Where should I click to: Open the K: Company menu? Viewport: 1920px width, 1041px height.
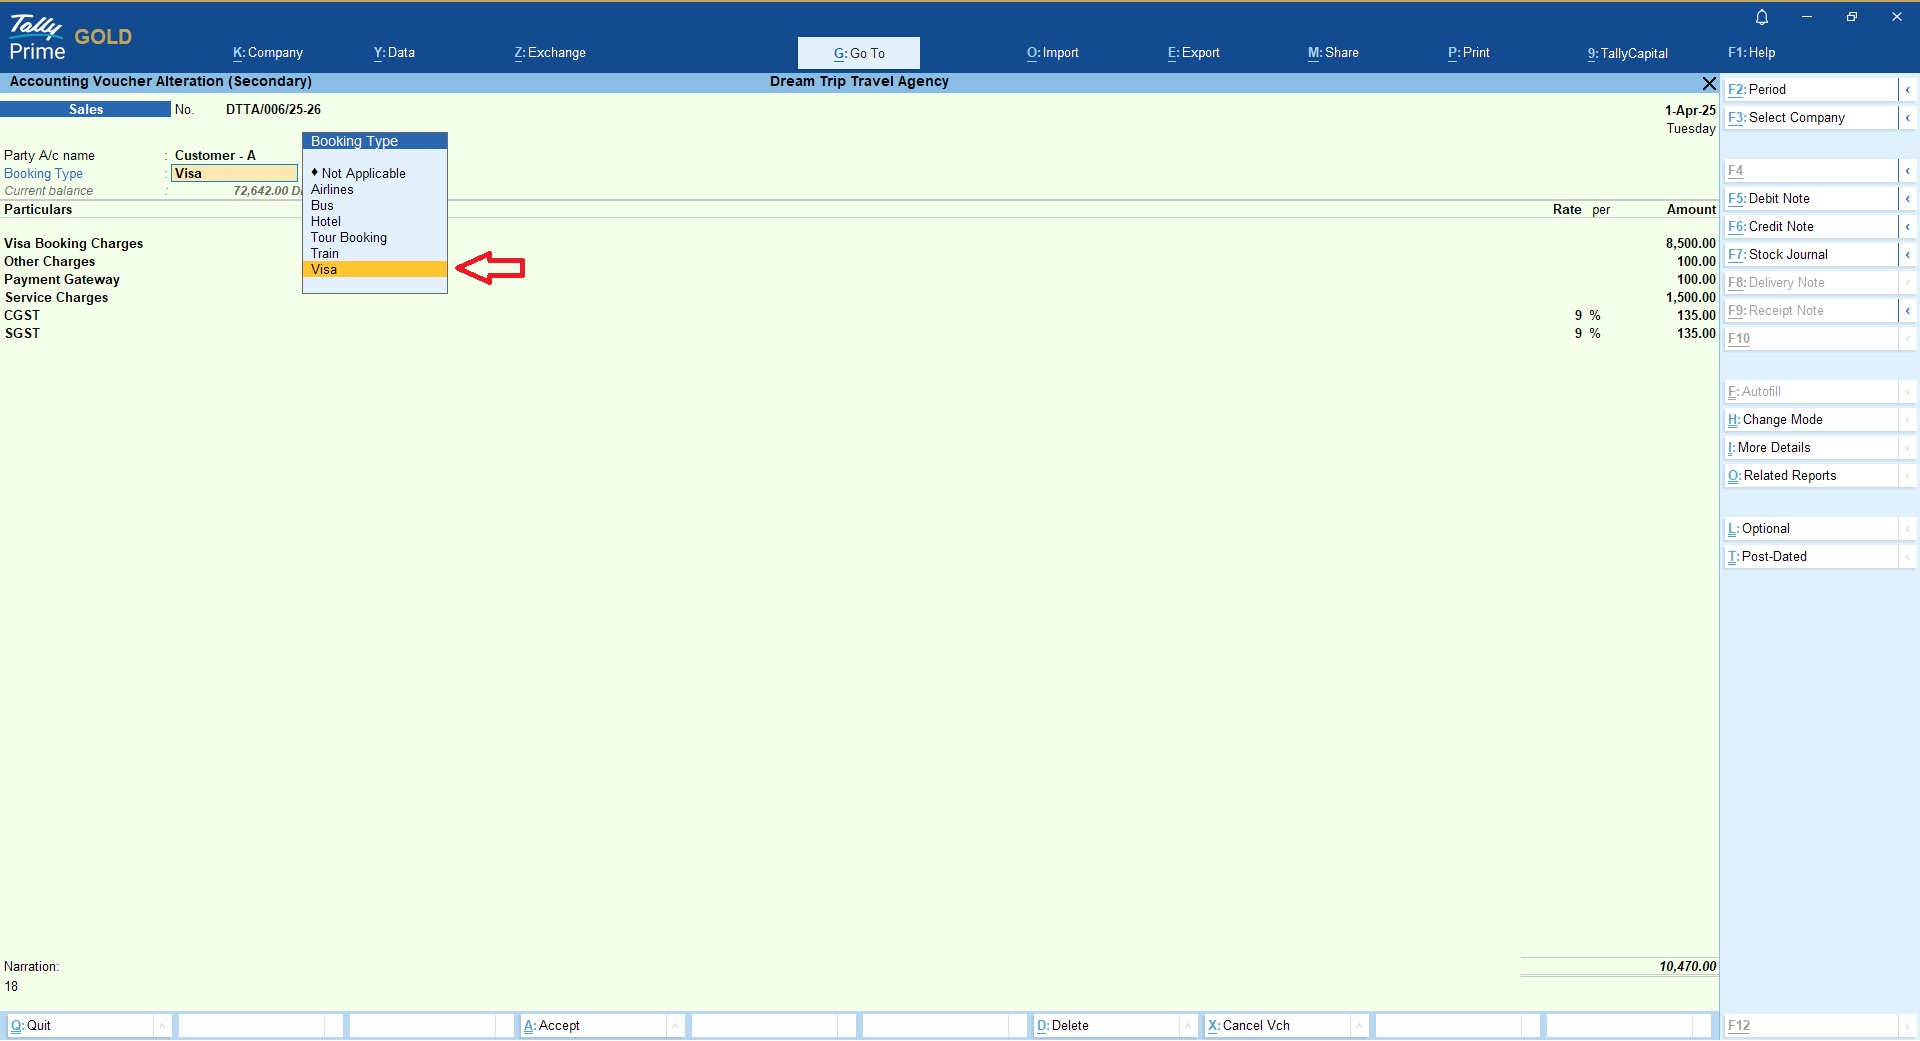tap(268, 53)
